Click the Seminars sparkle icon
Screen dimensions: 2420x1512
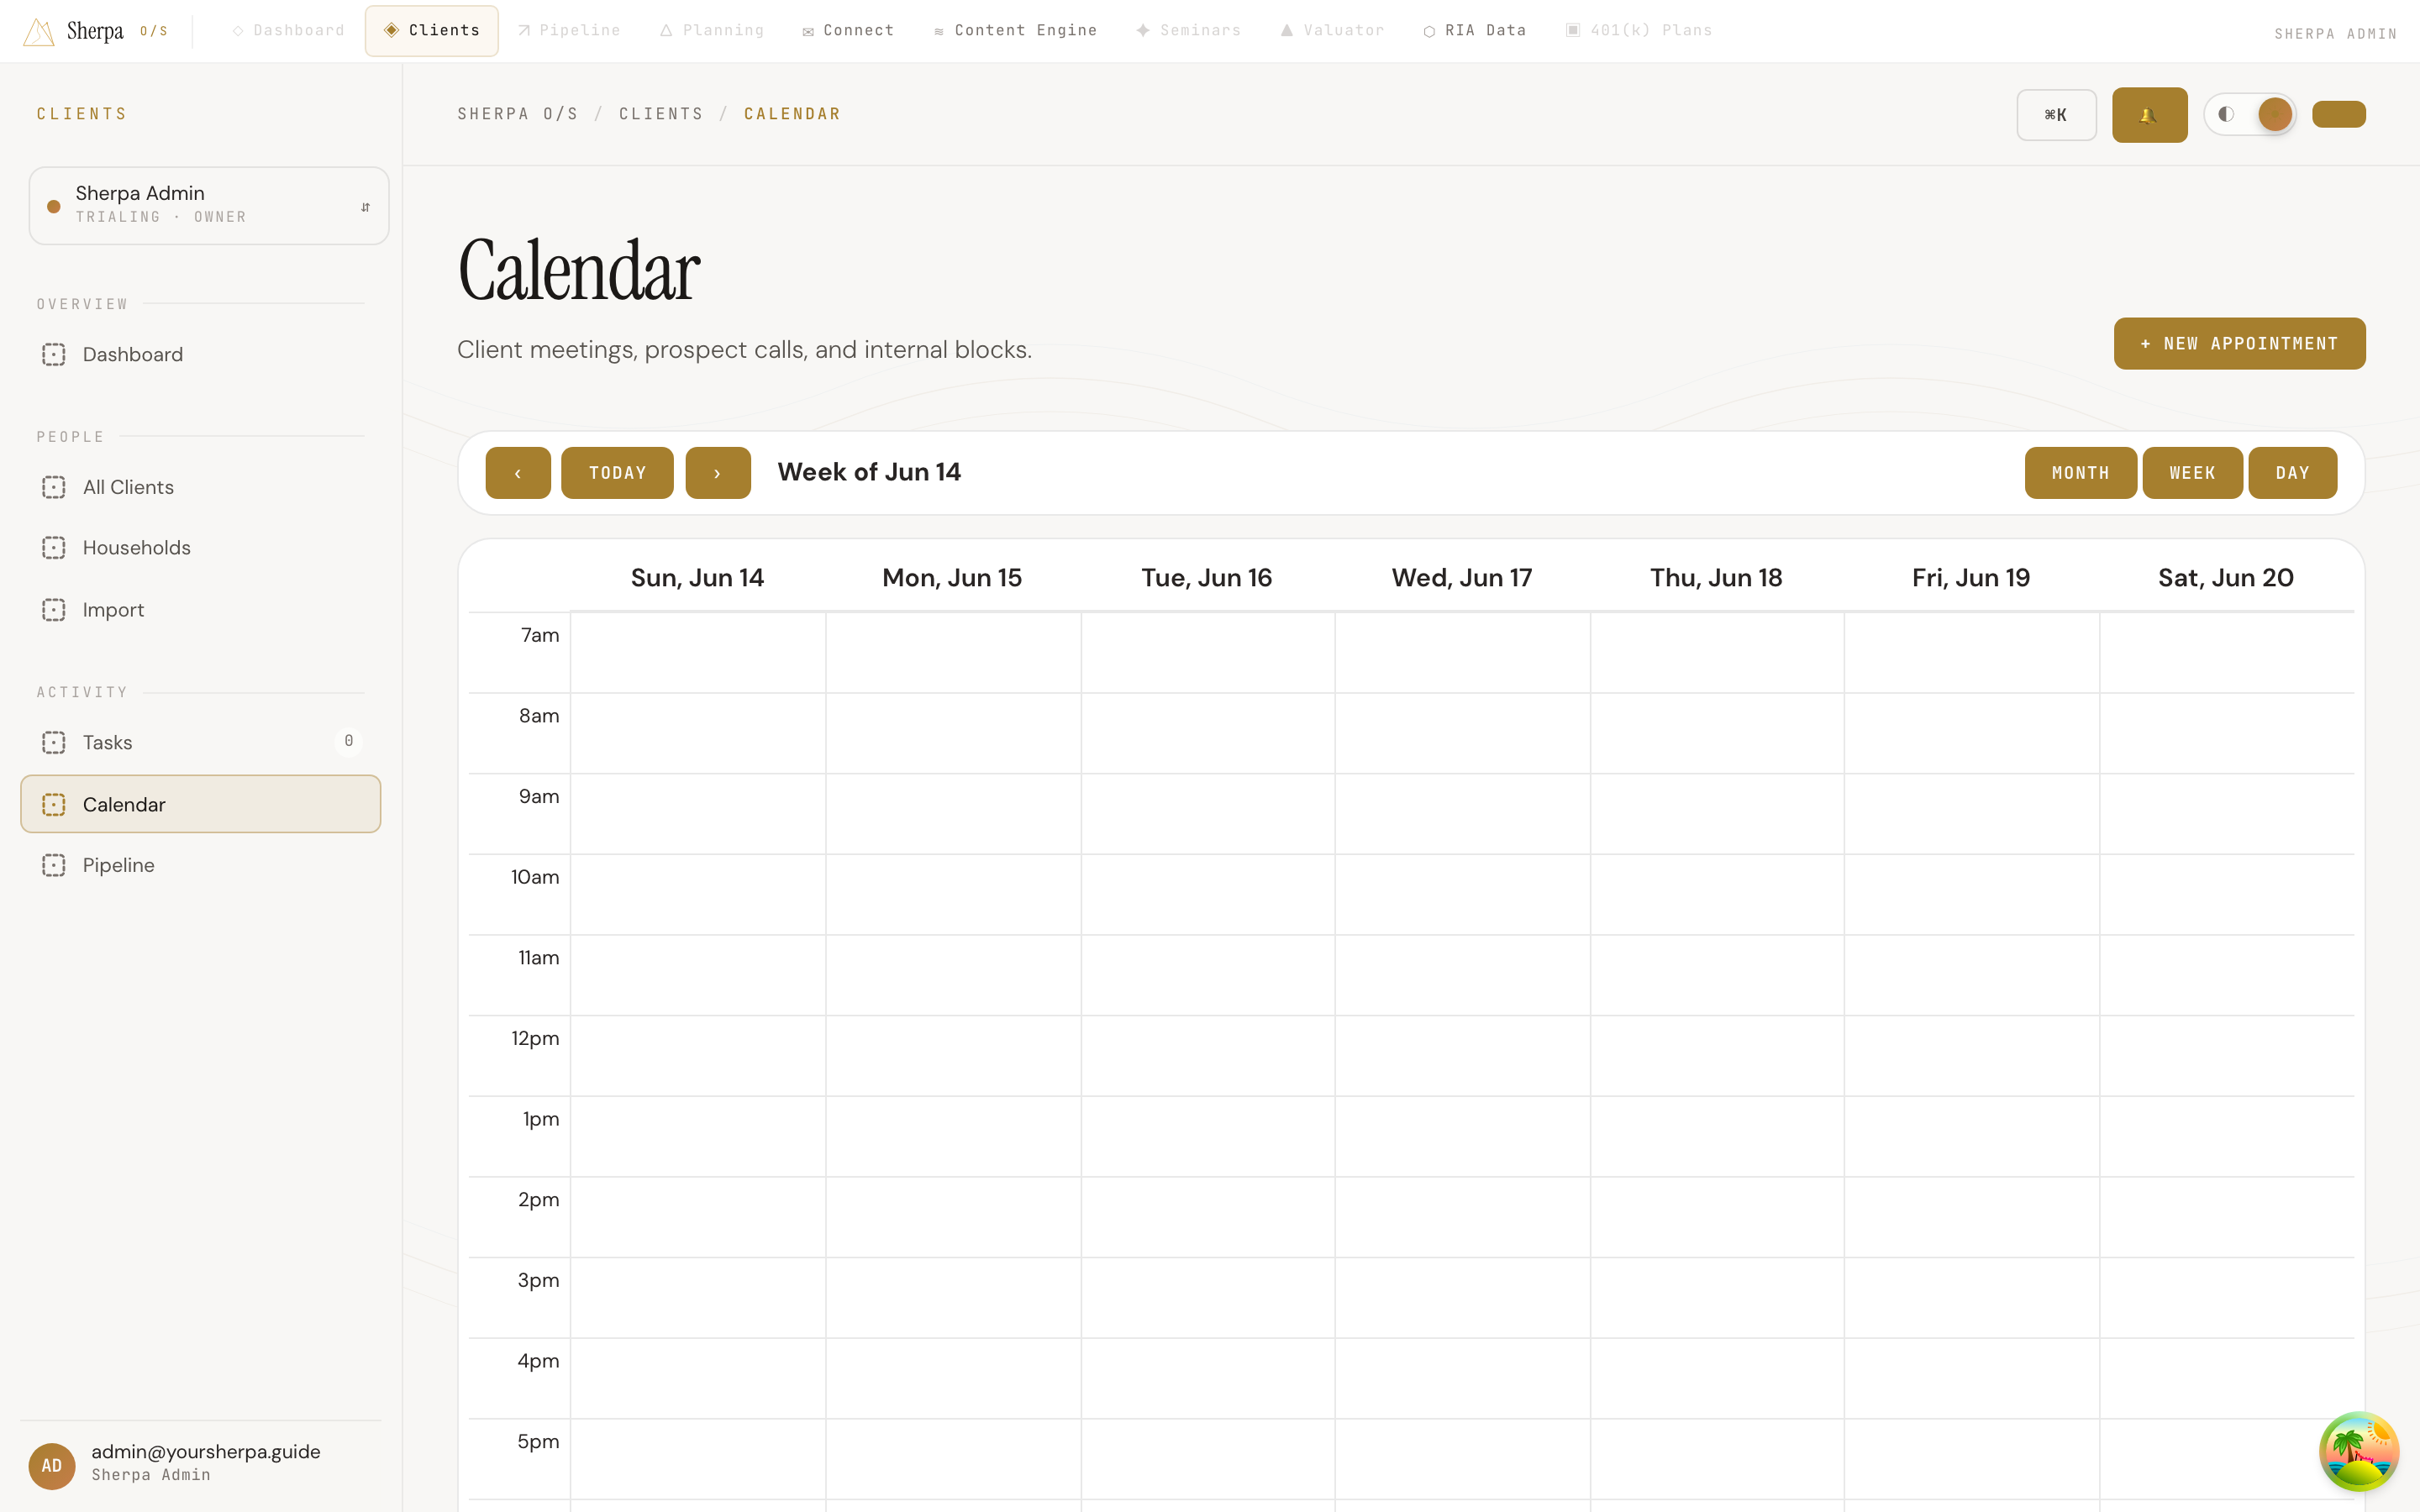tap(1142, 30)
